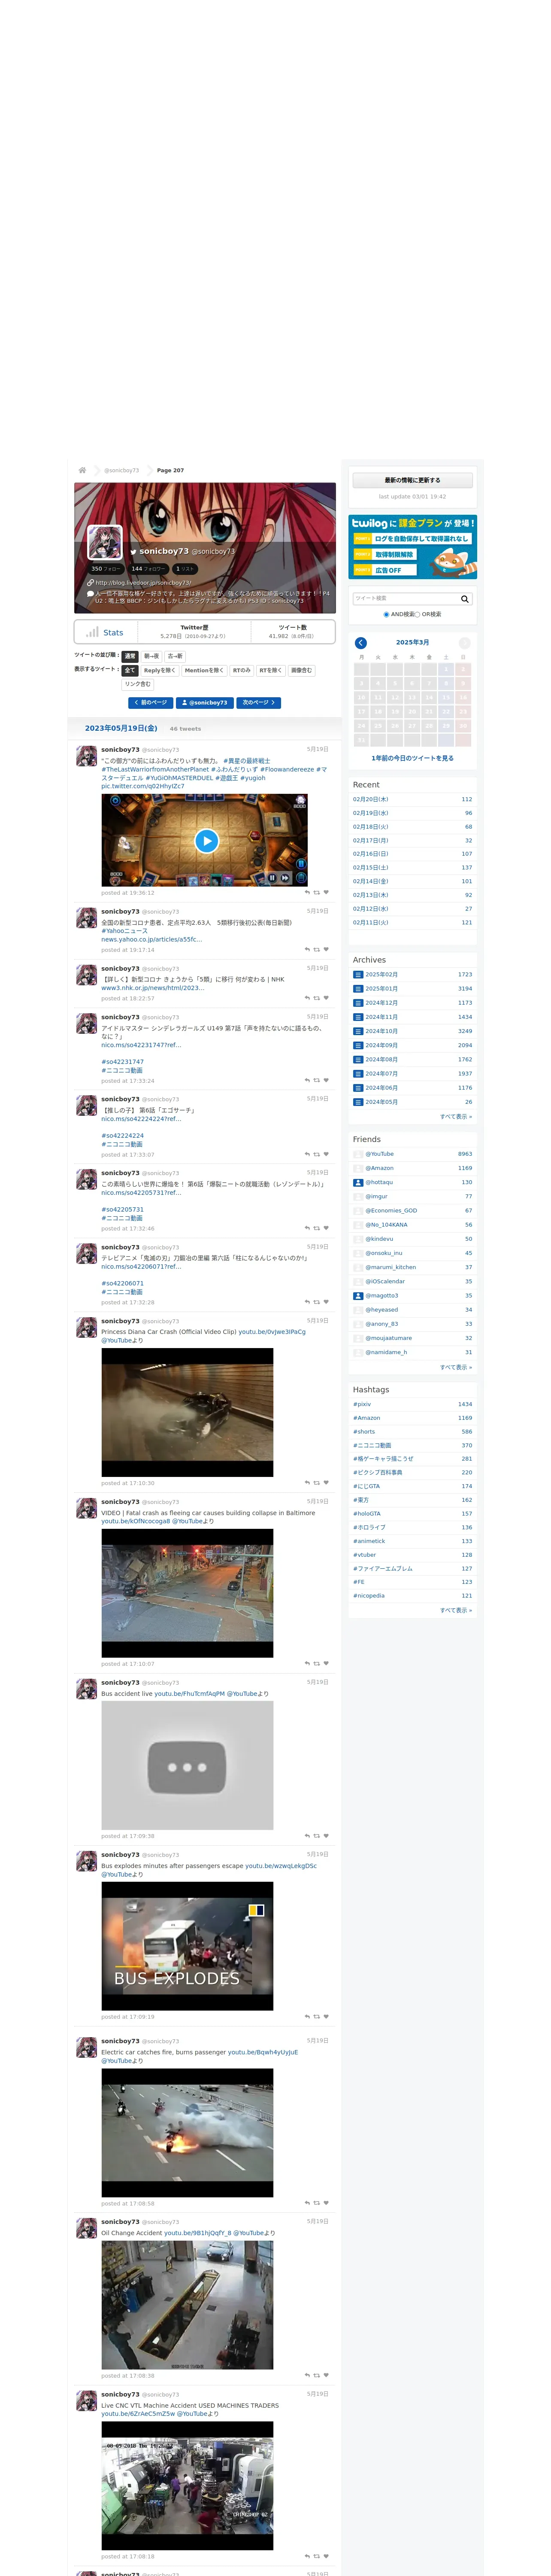The width and height of the screenshot is (551, 2576).
Task: Click the @hottaqu user avatar icon
Action: (x=358, y=1182)
